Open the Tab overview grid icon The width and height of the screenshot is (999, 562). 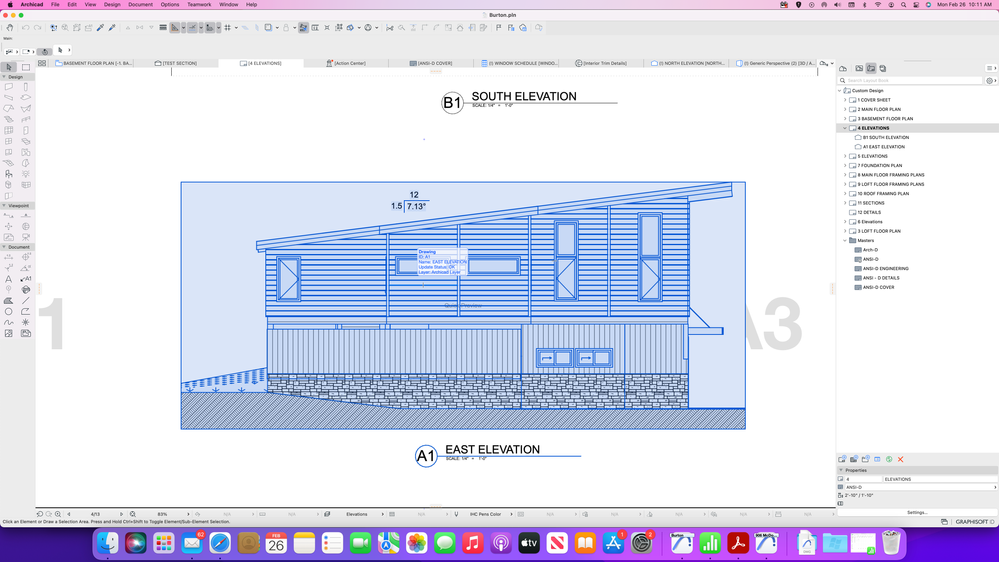pyautogui.click(x=42, y=63)
